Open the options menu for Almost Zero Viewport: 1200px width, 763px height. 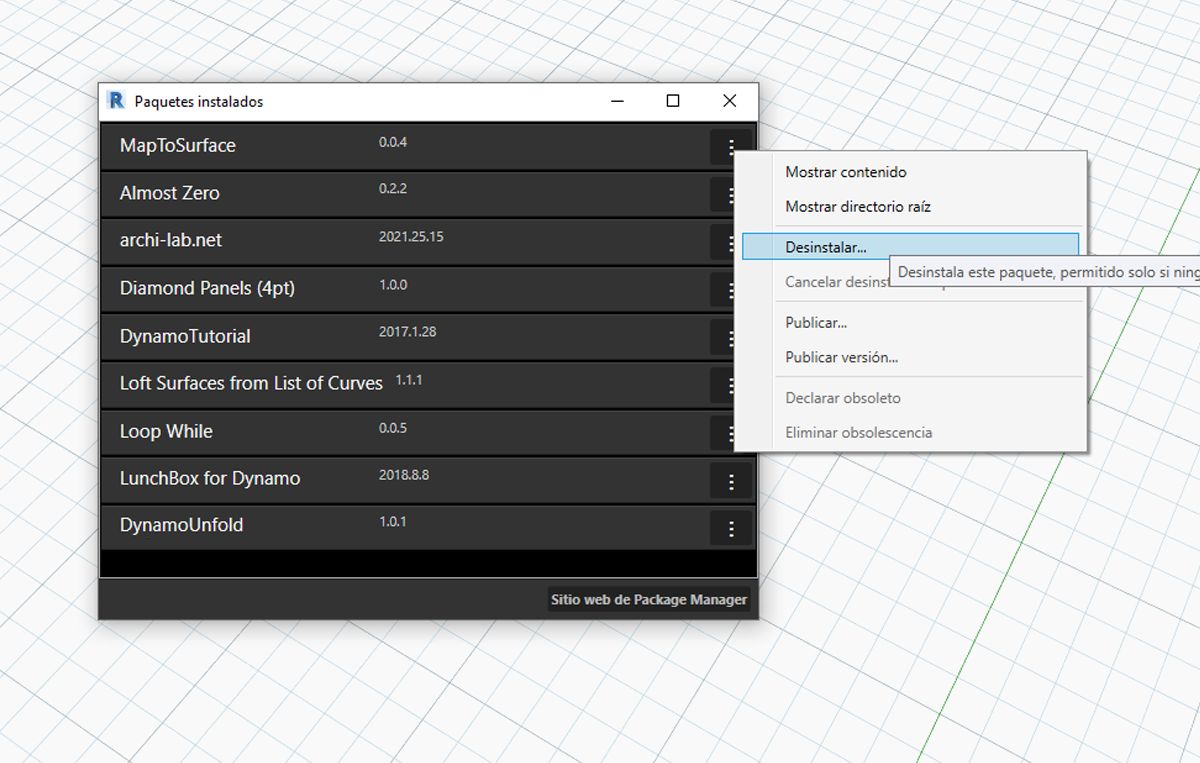724,194
